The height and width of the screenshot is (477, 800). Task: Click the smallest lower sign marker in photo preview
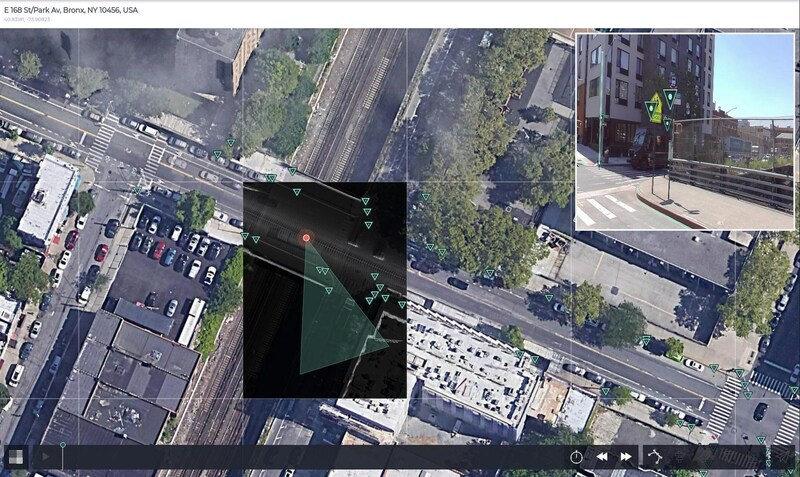click(x=667, y=124)
